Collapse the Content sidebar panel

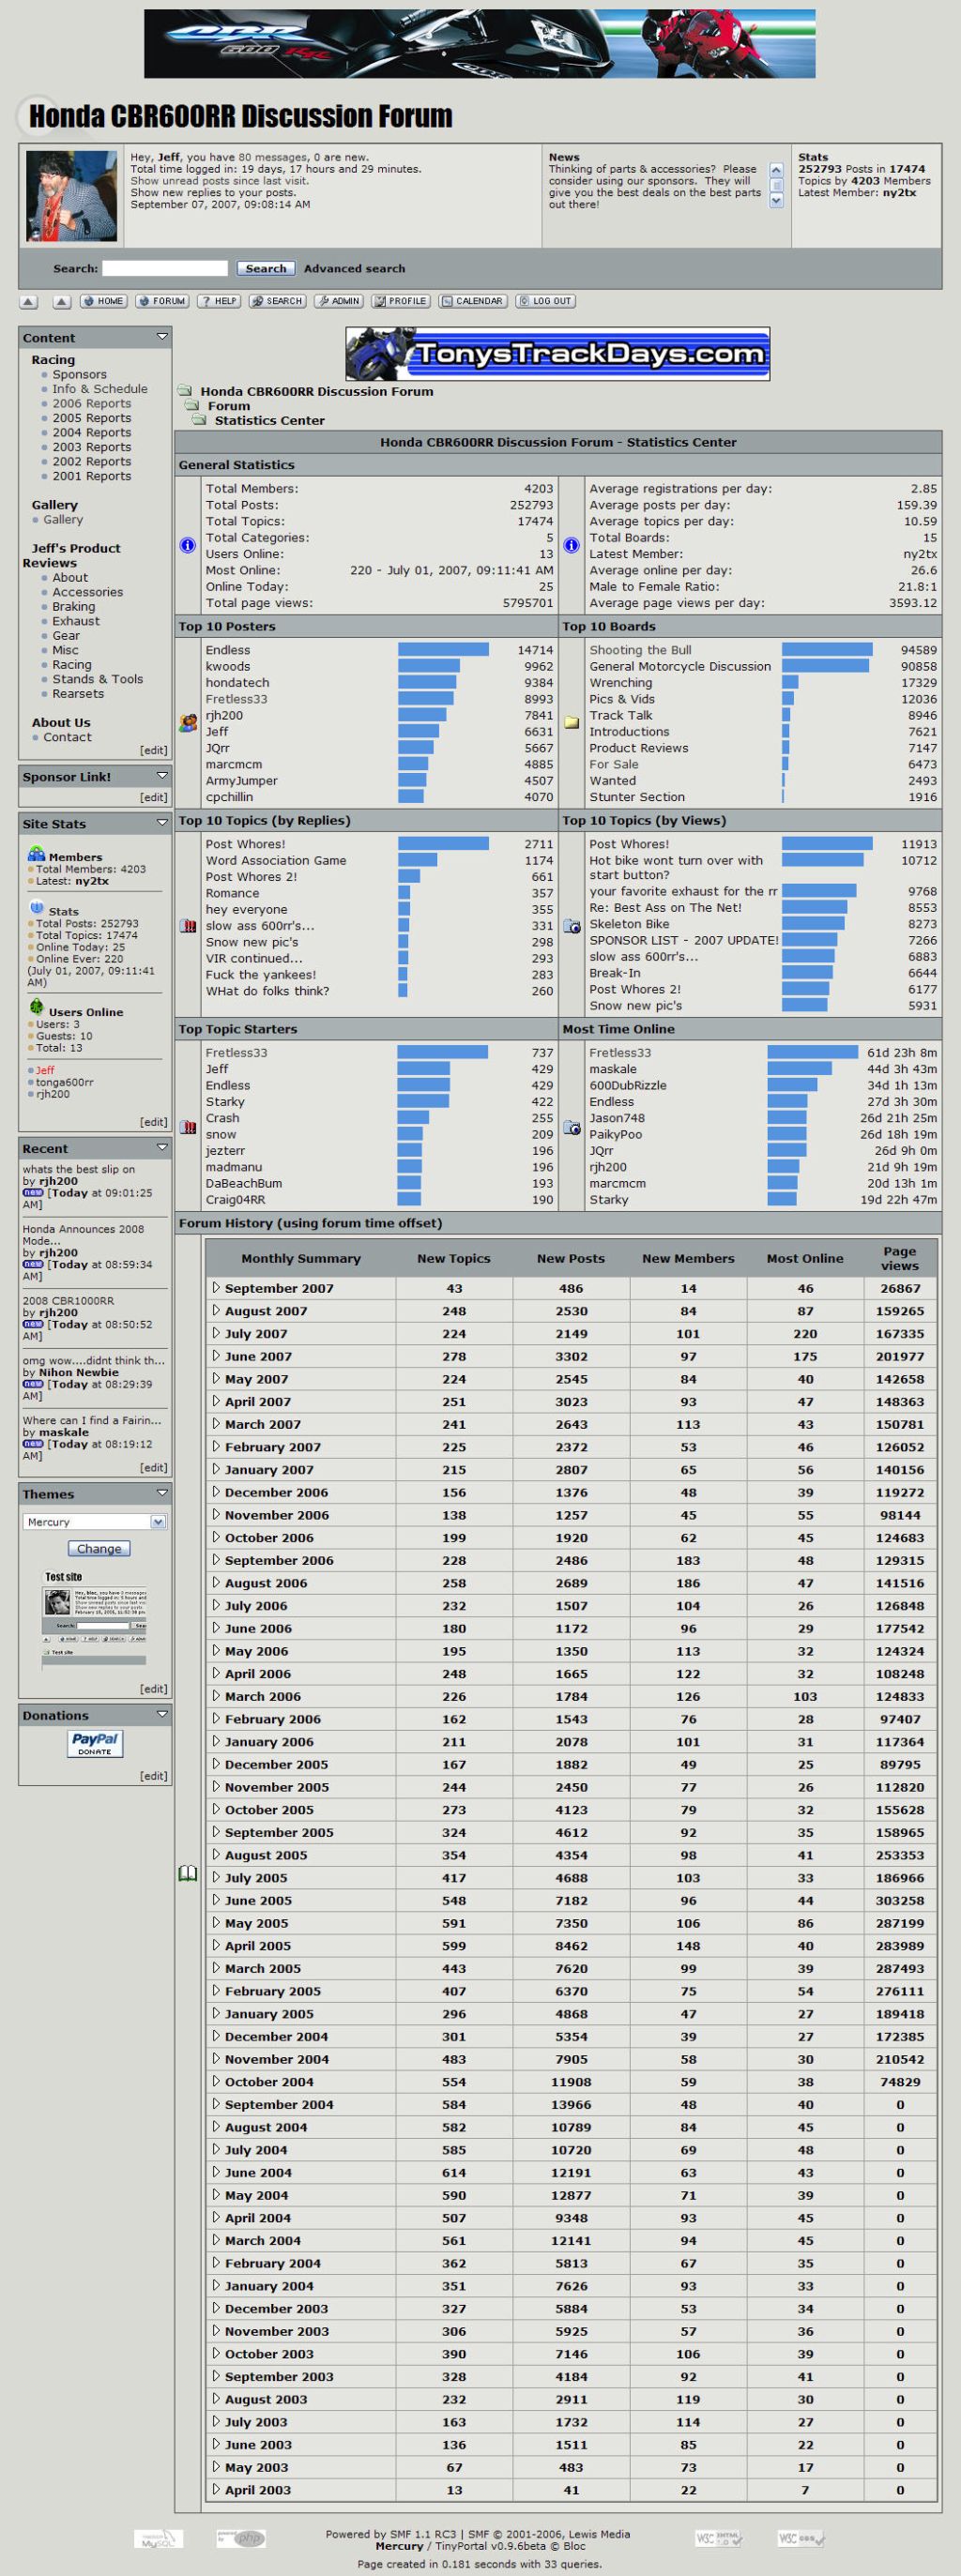coord(162,337)
